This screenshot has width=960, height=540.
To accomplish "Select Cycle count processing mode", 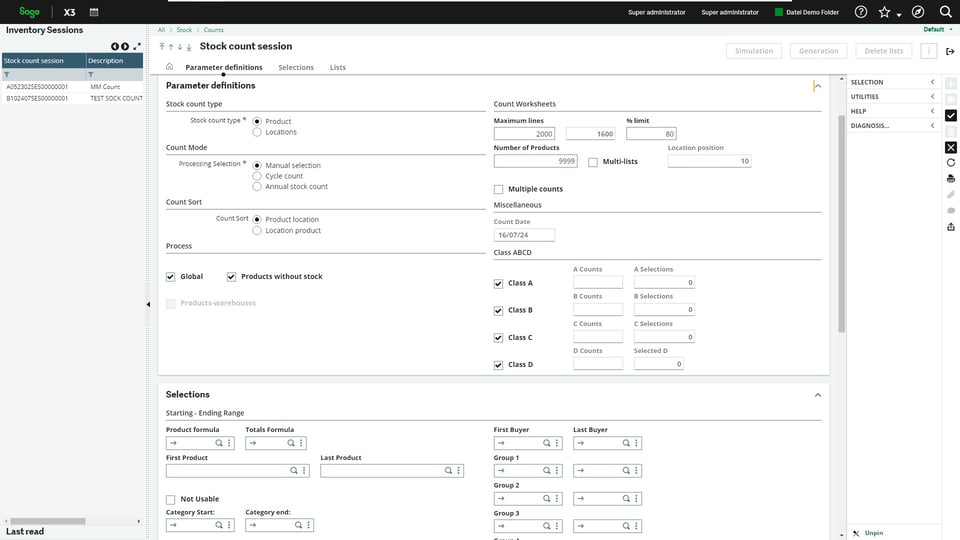I will coord(257,176).
